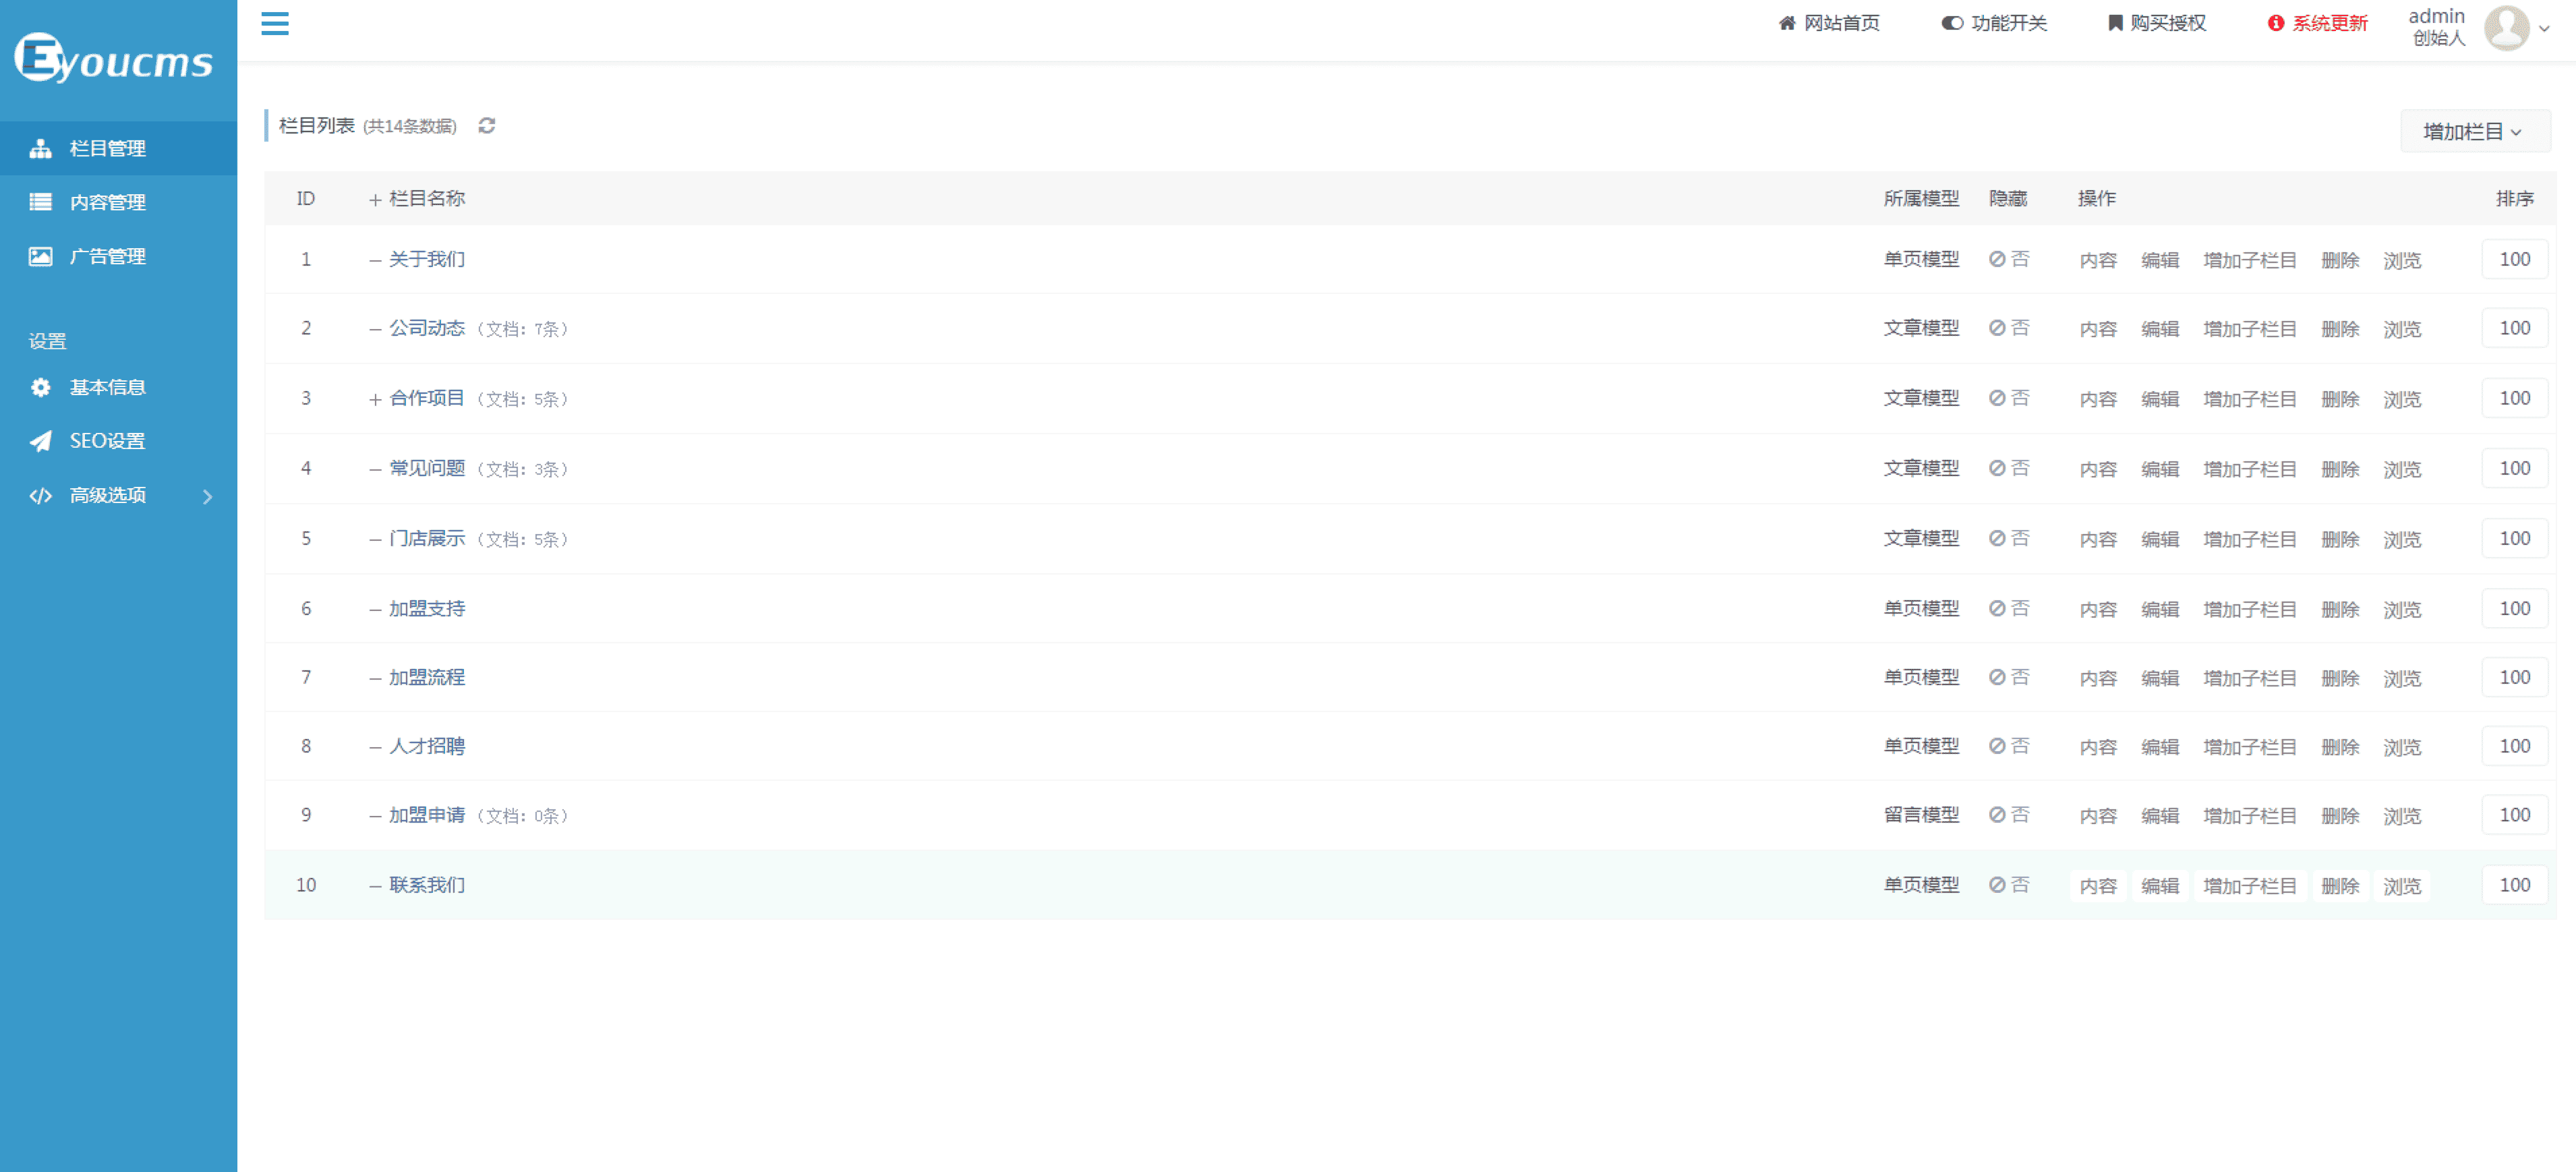Click the 广告管理 picture icon
The image size is (2576, 1172).
41,256
